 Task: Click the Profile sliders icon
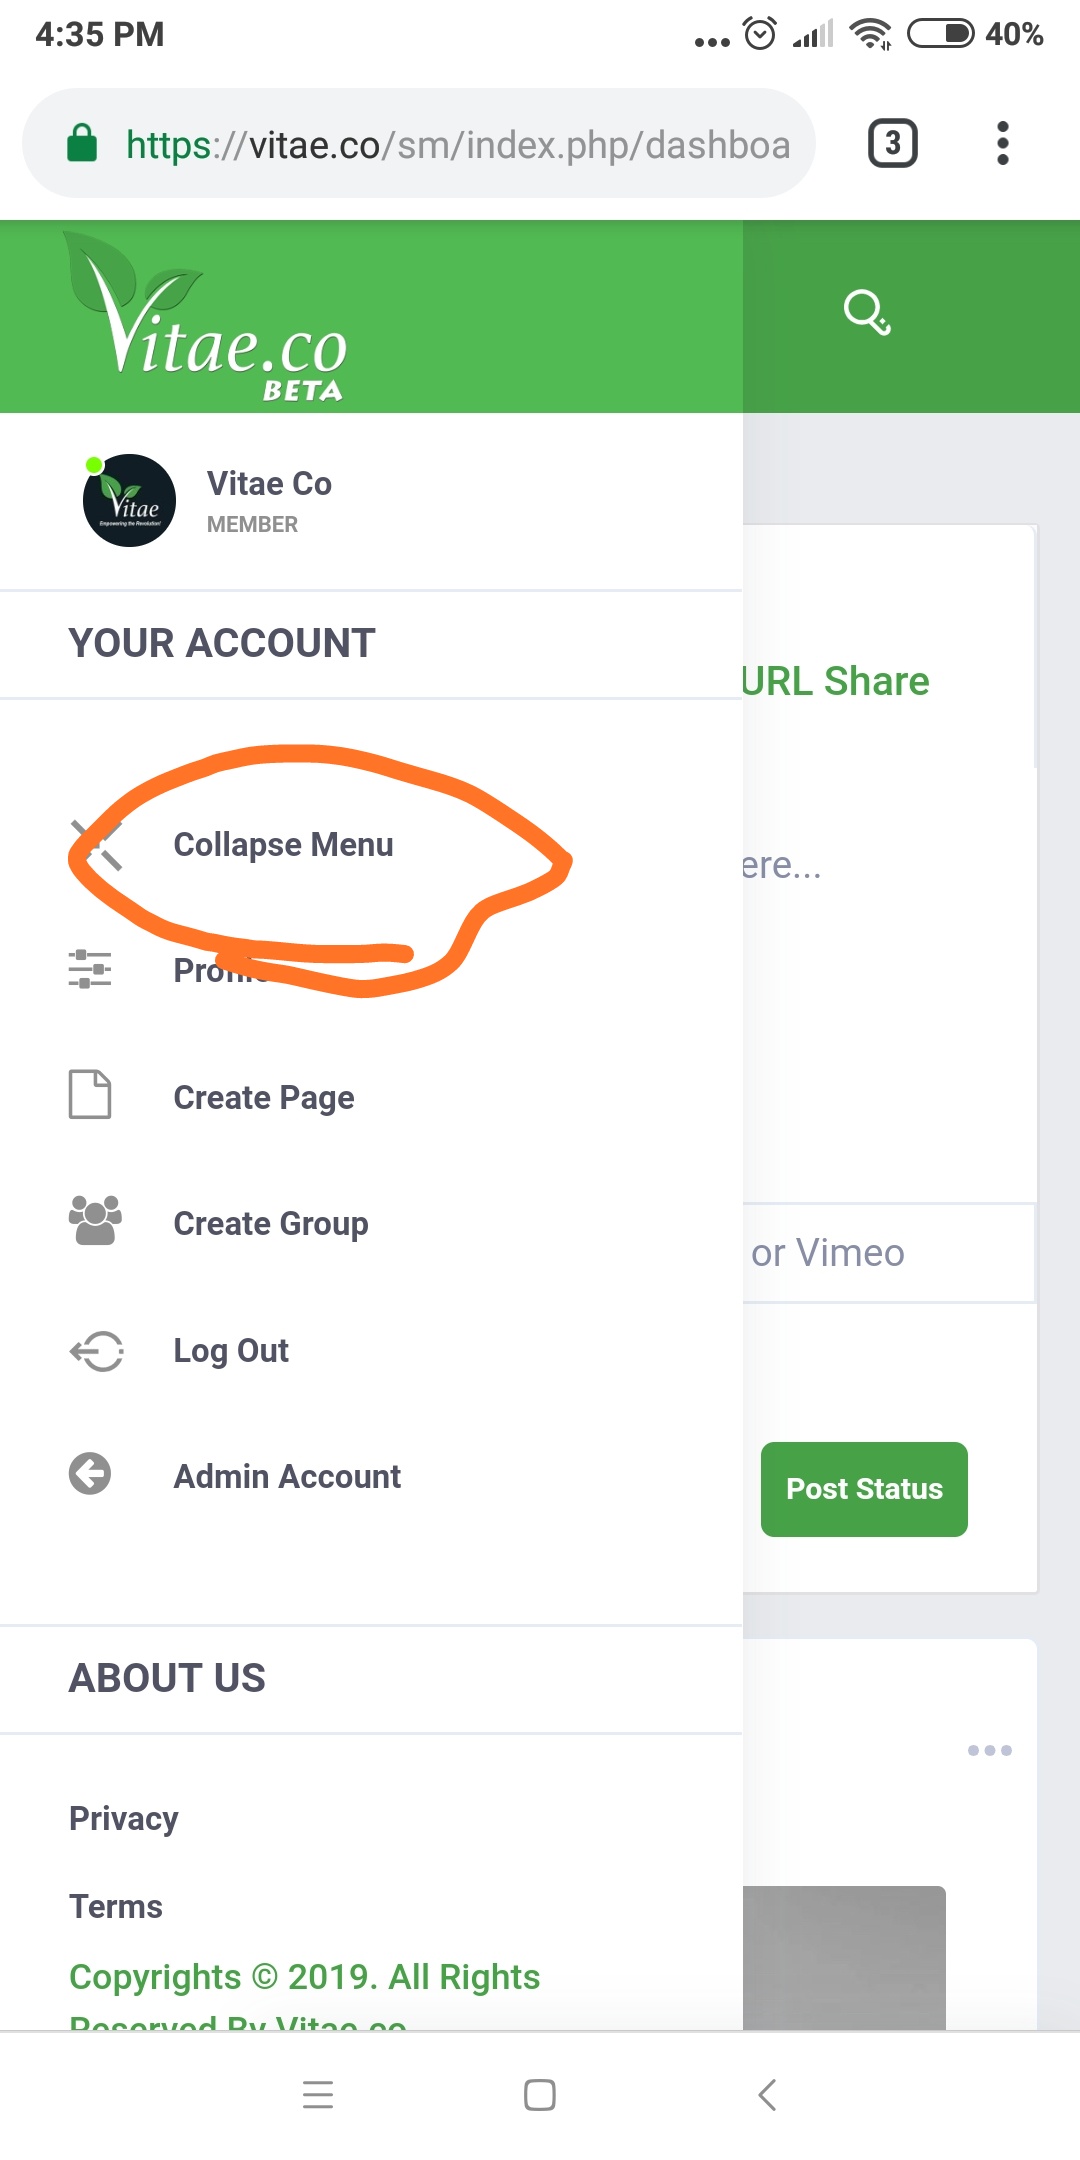point(90,969)
